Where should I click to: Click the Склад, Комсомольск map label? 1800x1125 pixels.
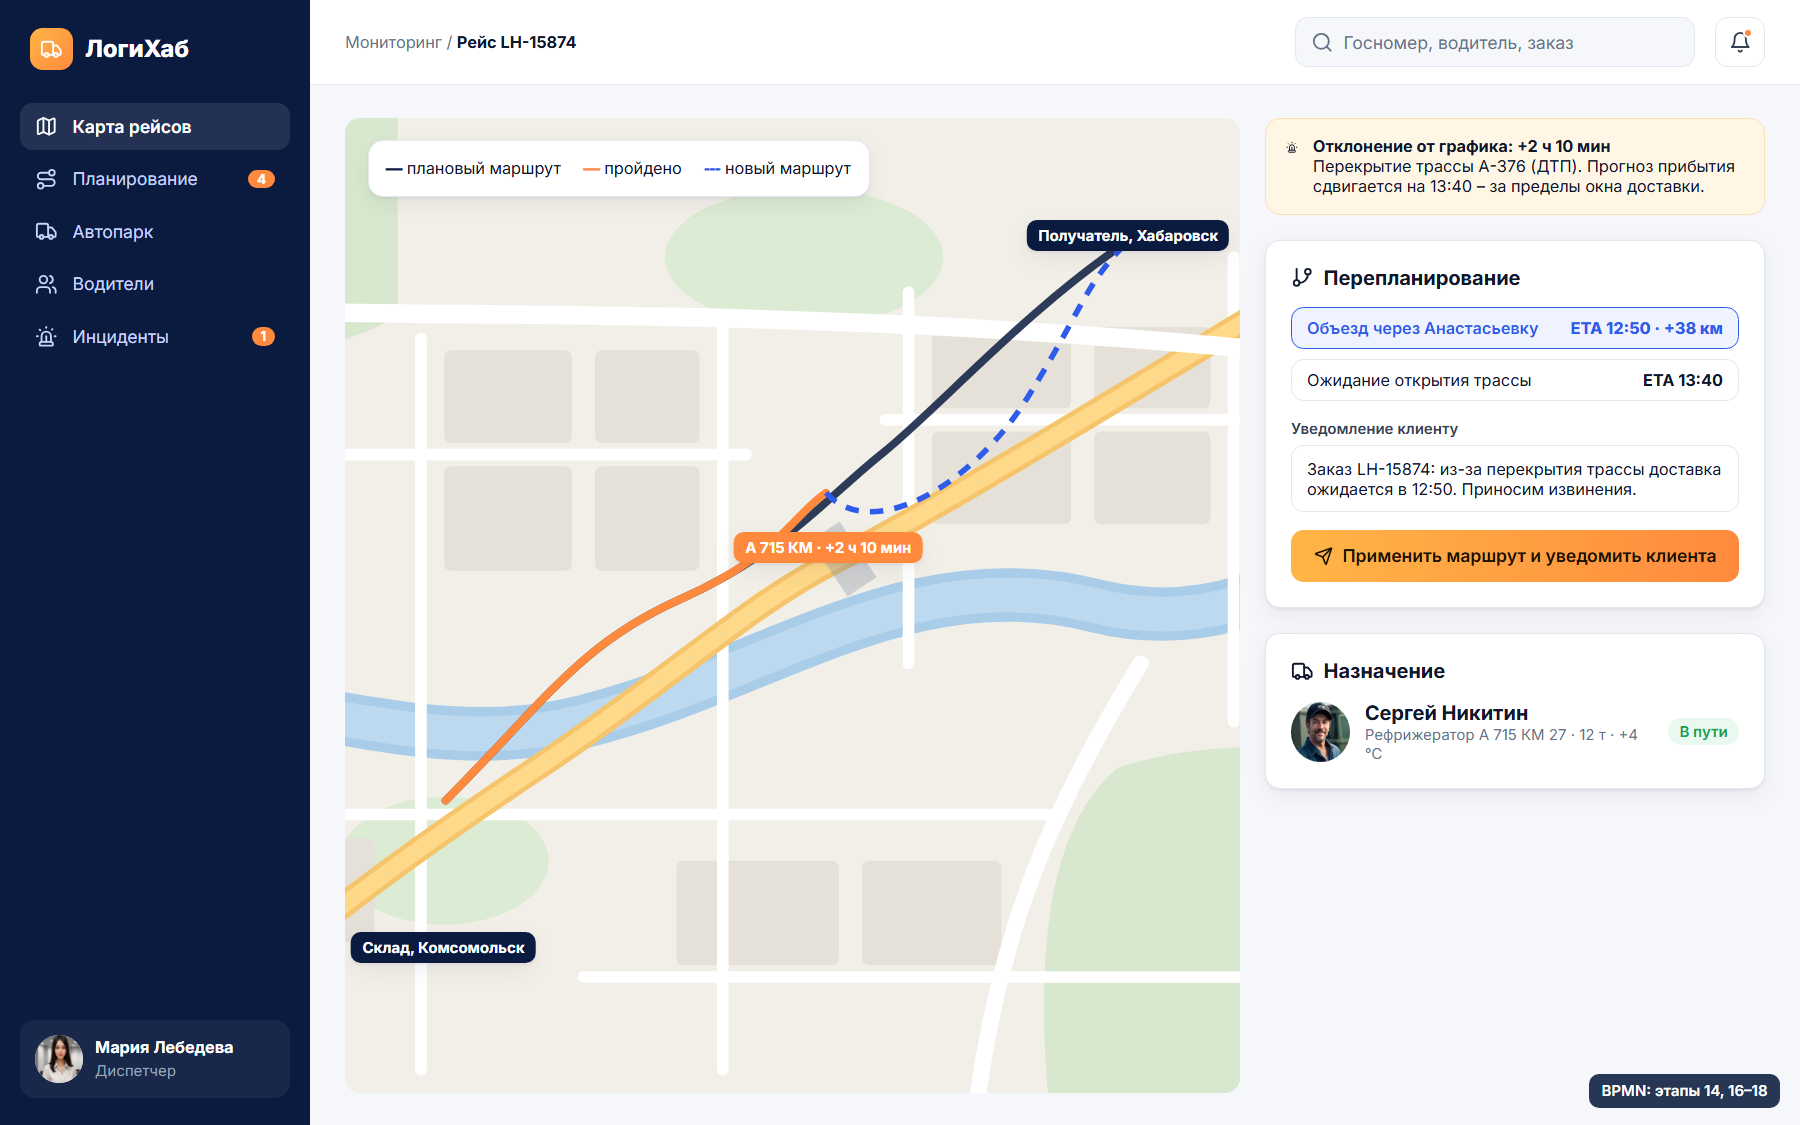443,948
